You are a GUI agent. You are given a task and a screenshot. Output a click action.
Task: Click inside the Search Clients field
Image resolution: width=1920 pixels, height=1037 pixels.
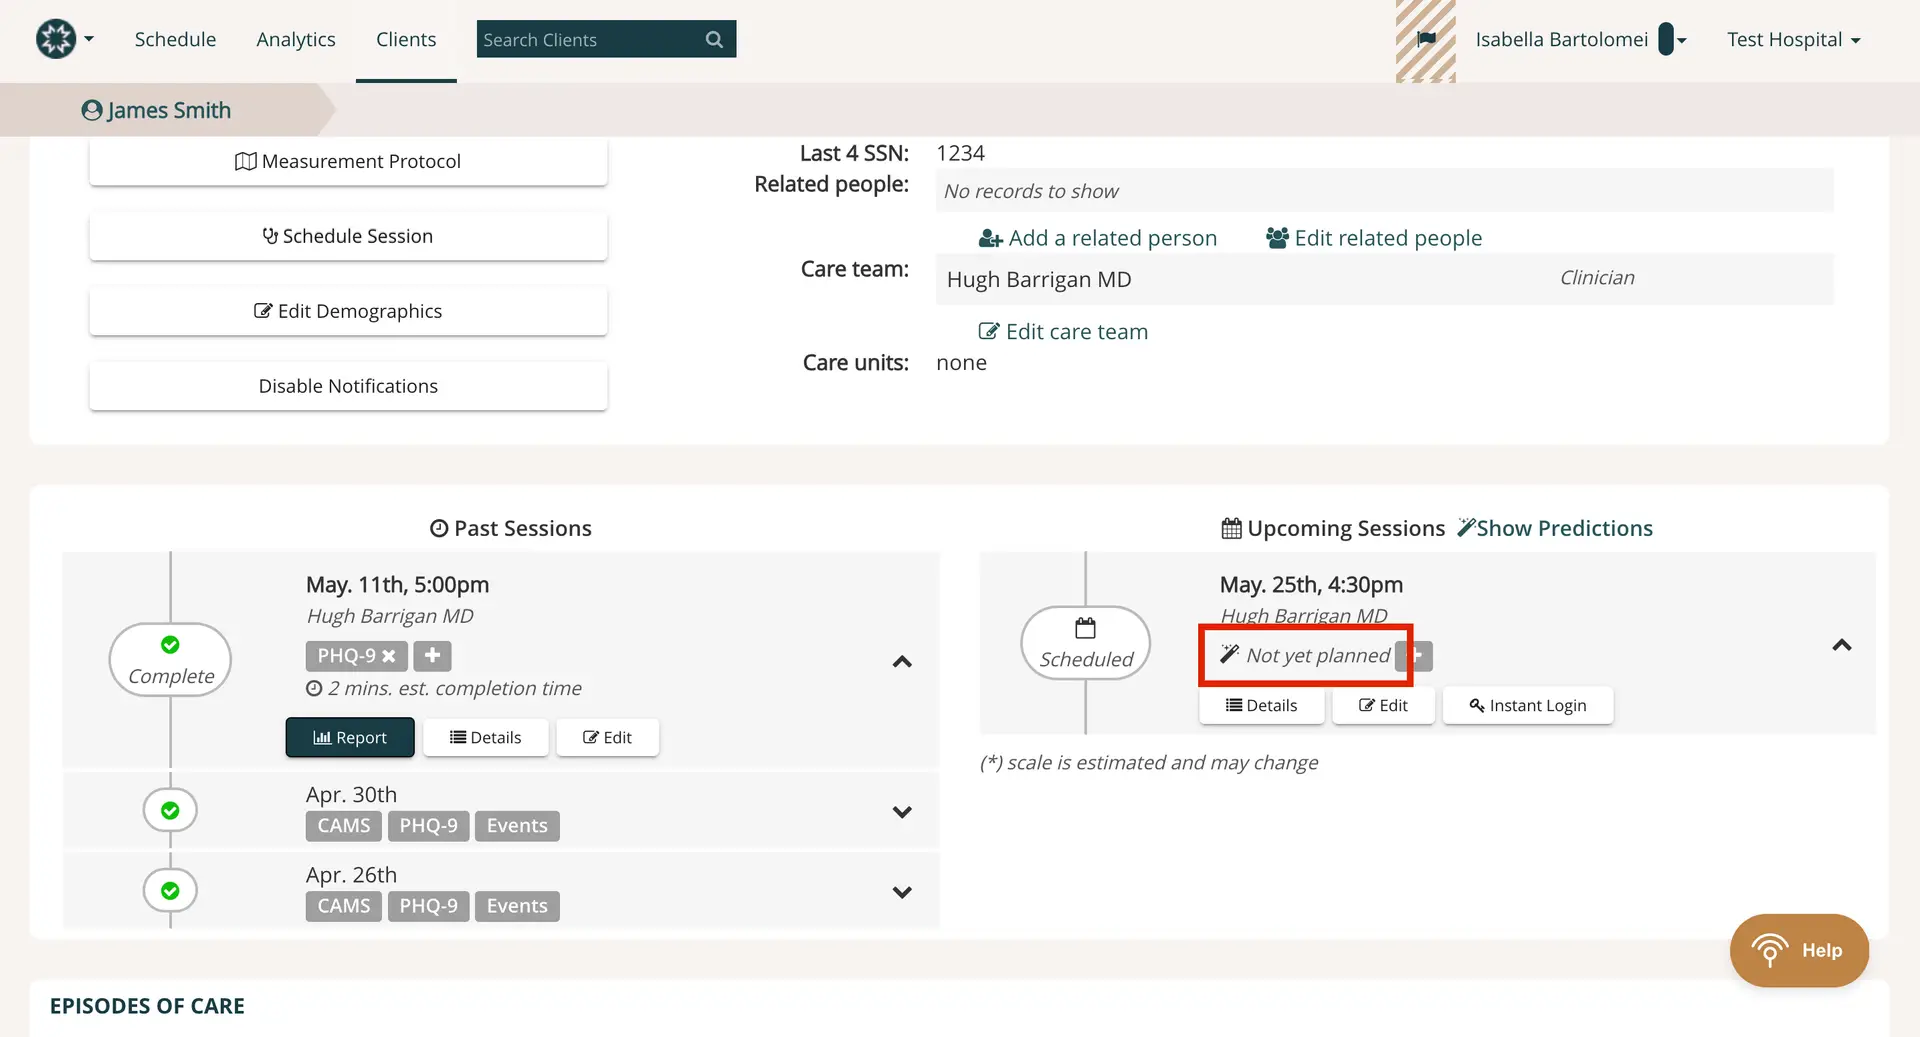coord(580,39)
